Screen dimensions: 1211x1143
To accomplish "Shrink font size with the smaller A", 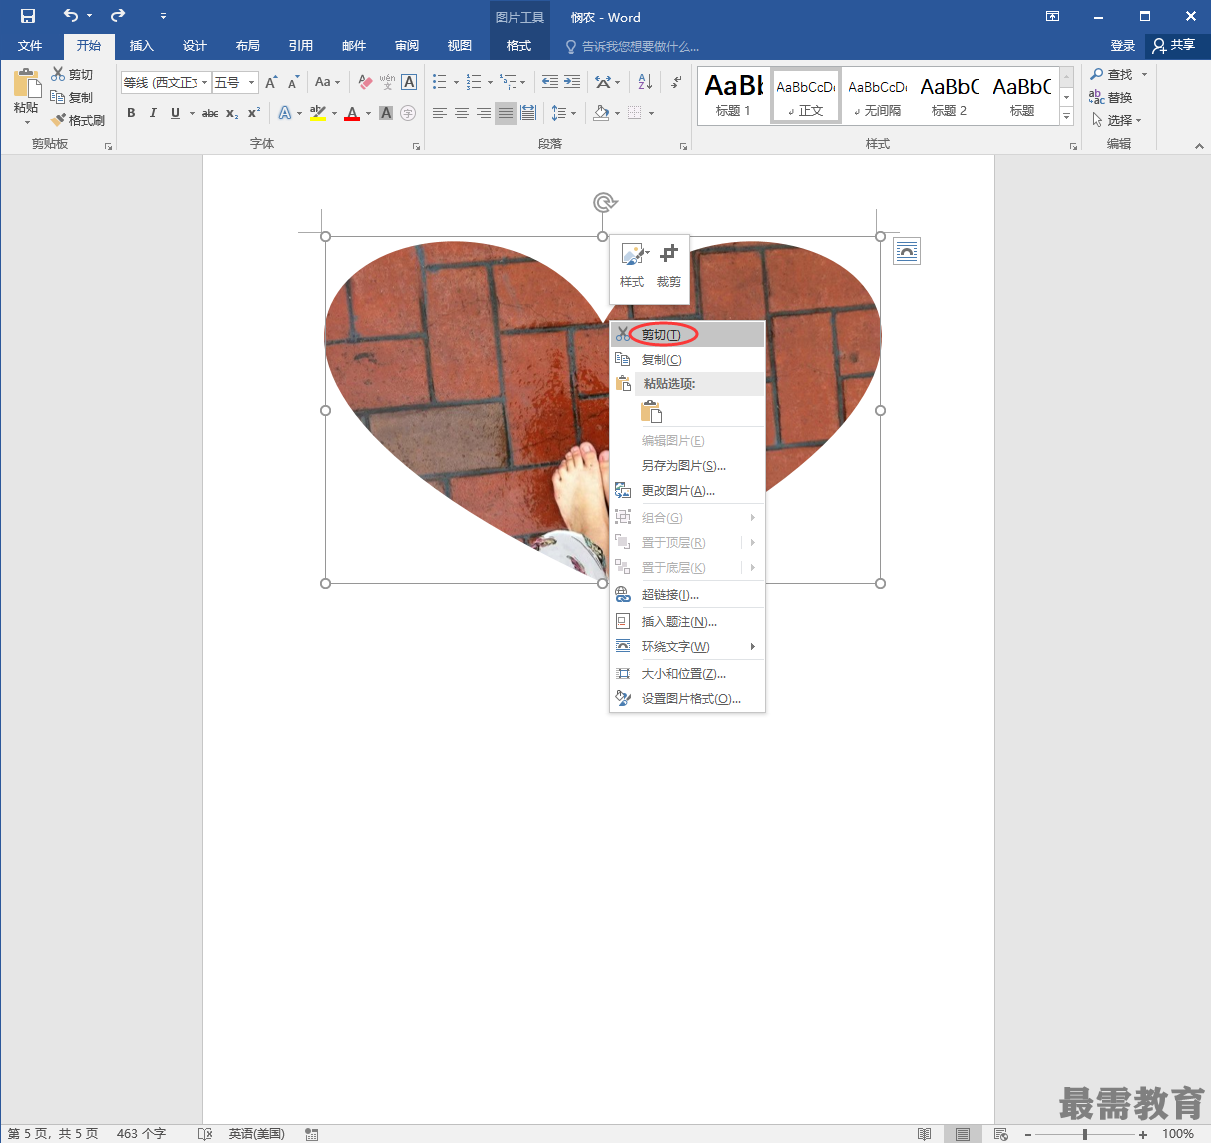I will (293, 82).
